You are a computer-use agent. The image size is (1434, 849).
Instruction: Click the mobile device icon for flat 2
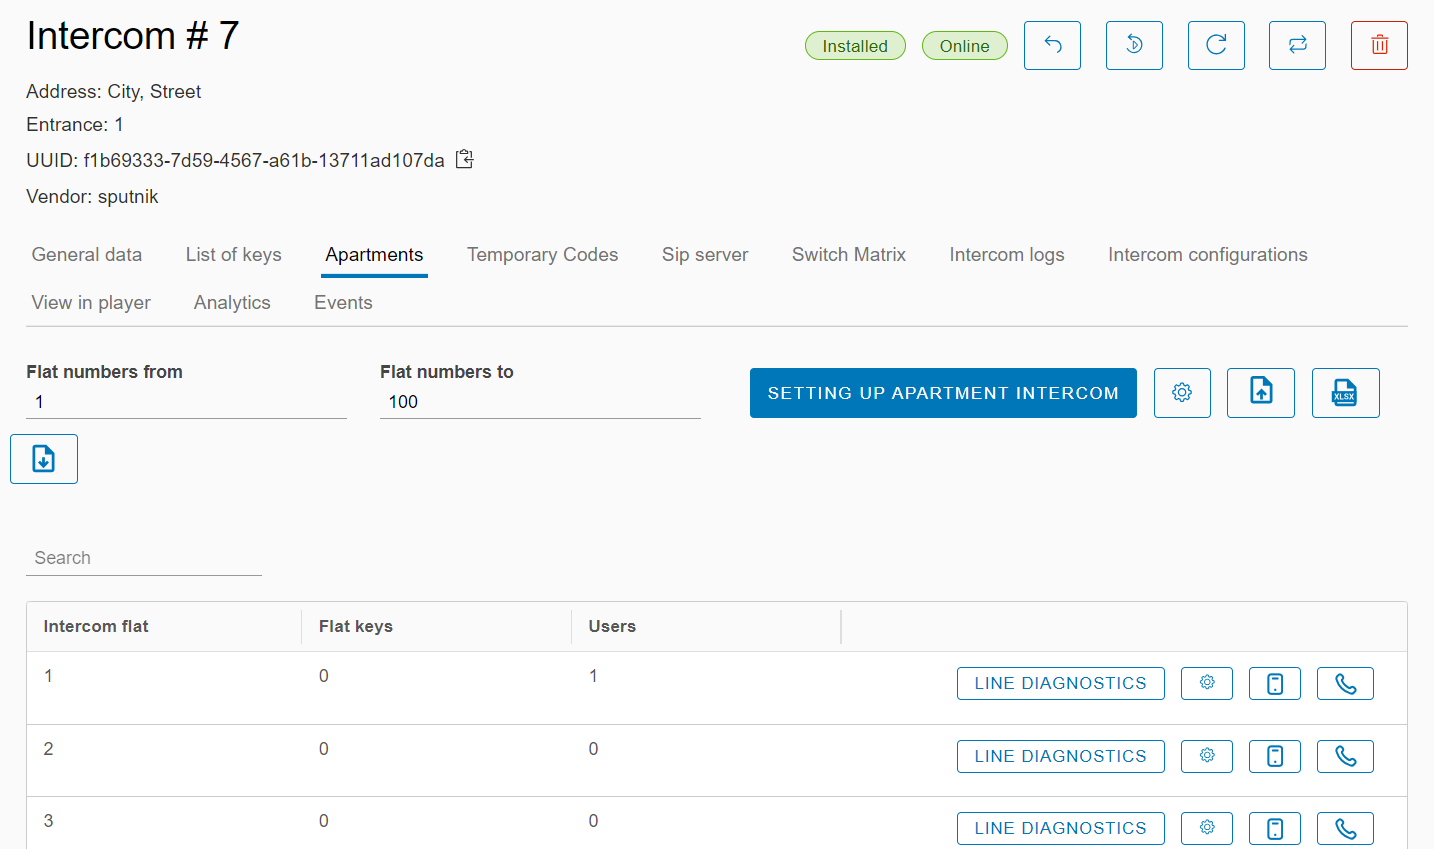1274,757
